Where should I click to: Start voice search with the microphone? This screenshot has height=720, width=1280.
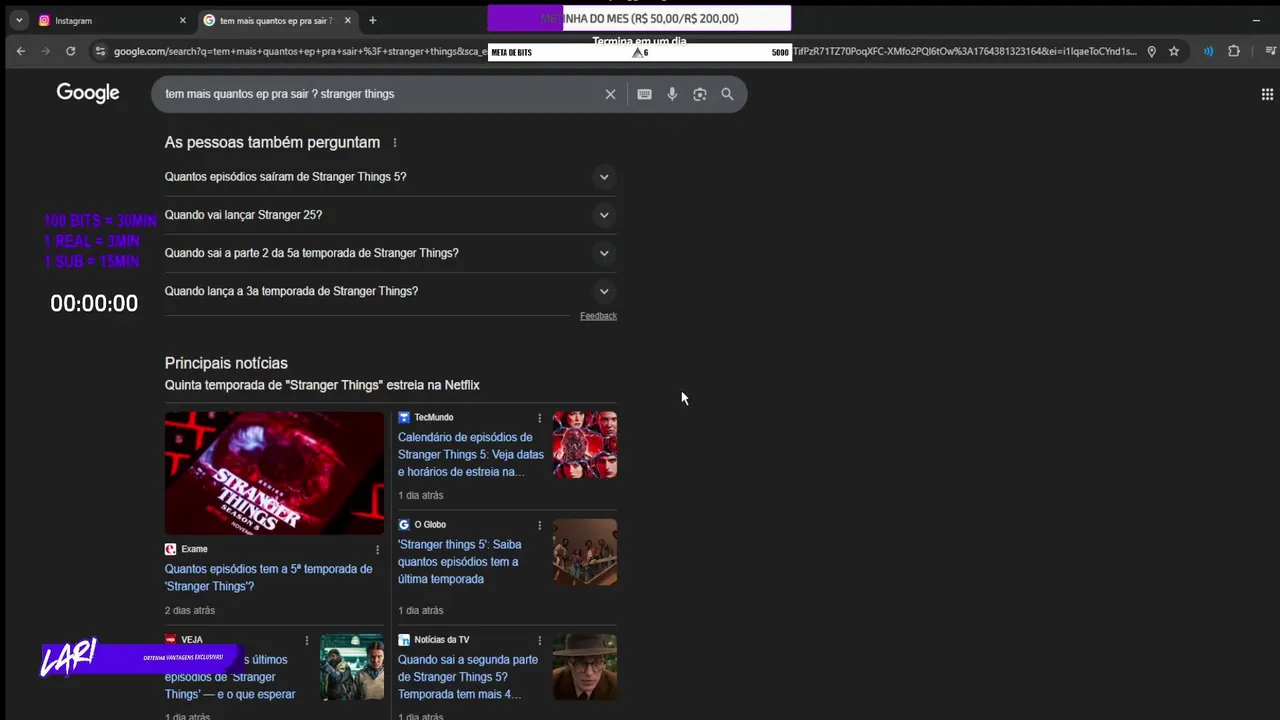[672, 94]
